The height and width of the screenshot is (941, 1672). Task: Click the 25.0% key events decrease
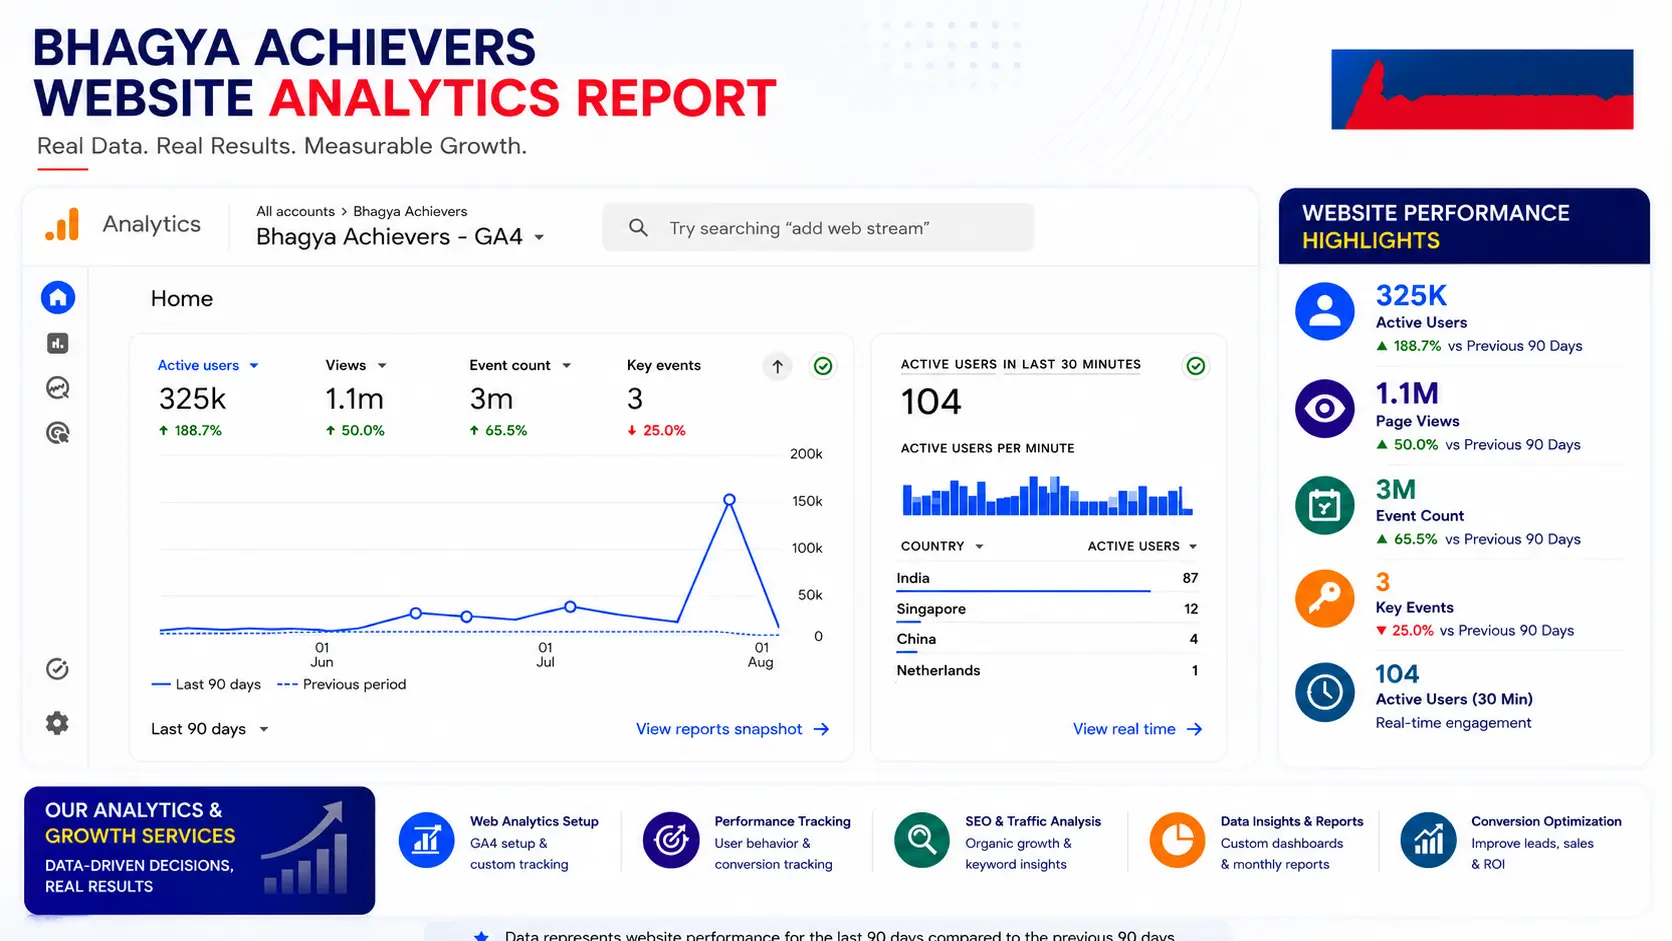[x=656, y=430]
